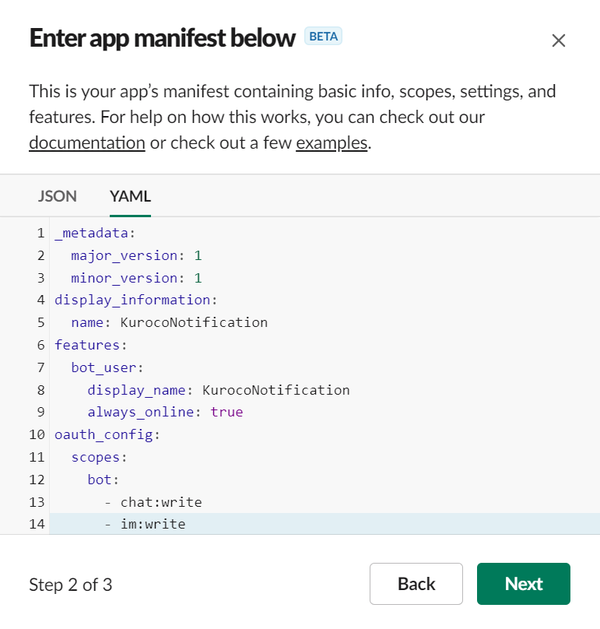Click the chat:write scope line
600x629 pixels.
coord(153,502)
